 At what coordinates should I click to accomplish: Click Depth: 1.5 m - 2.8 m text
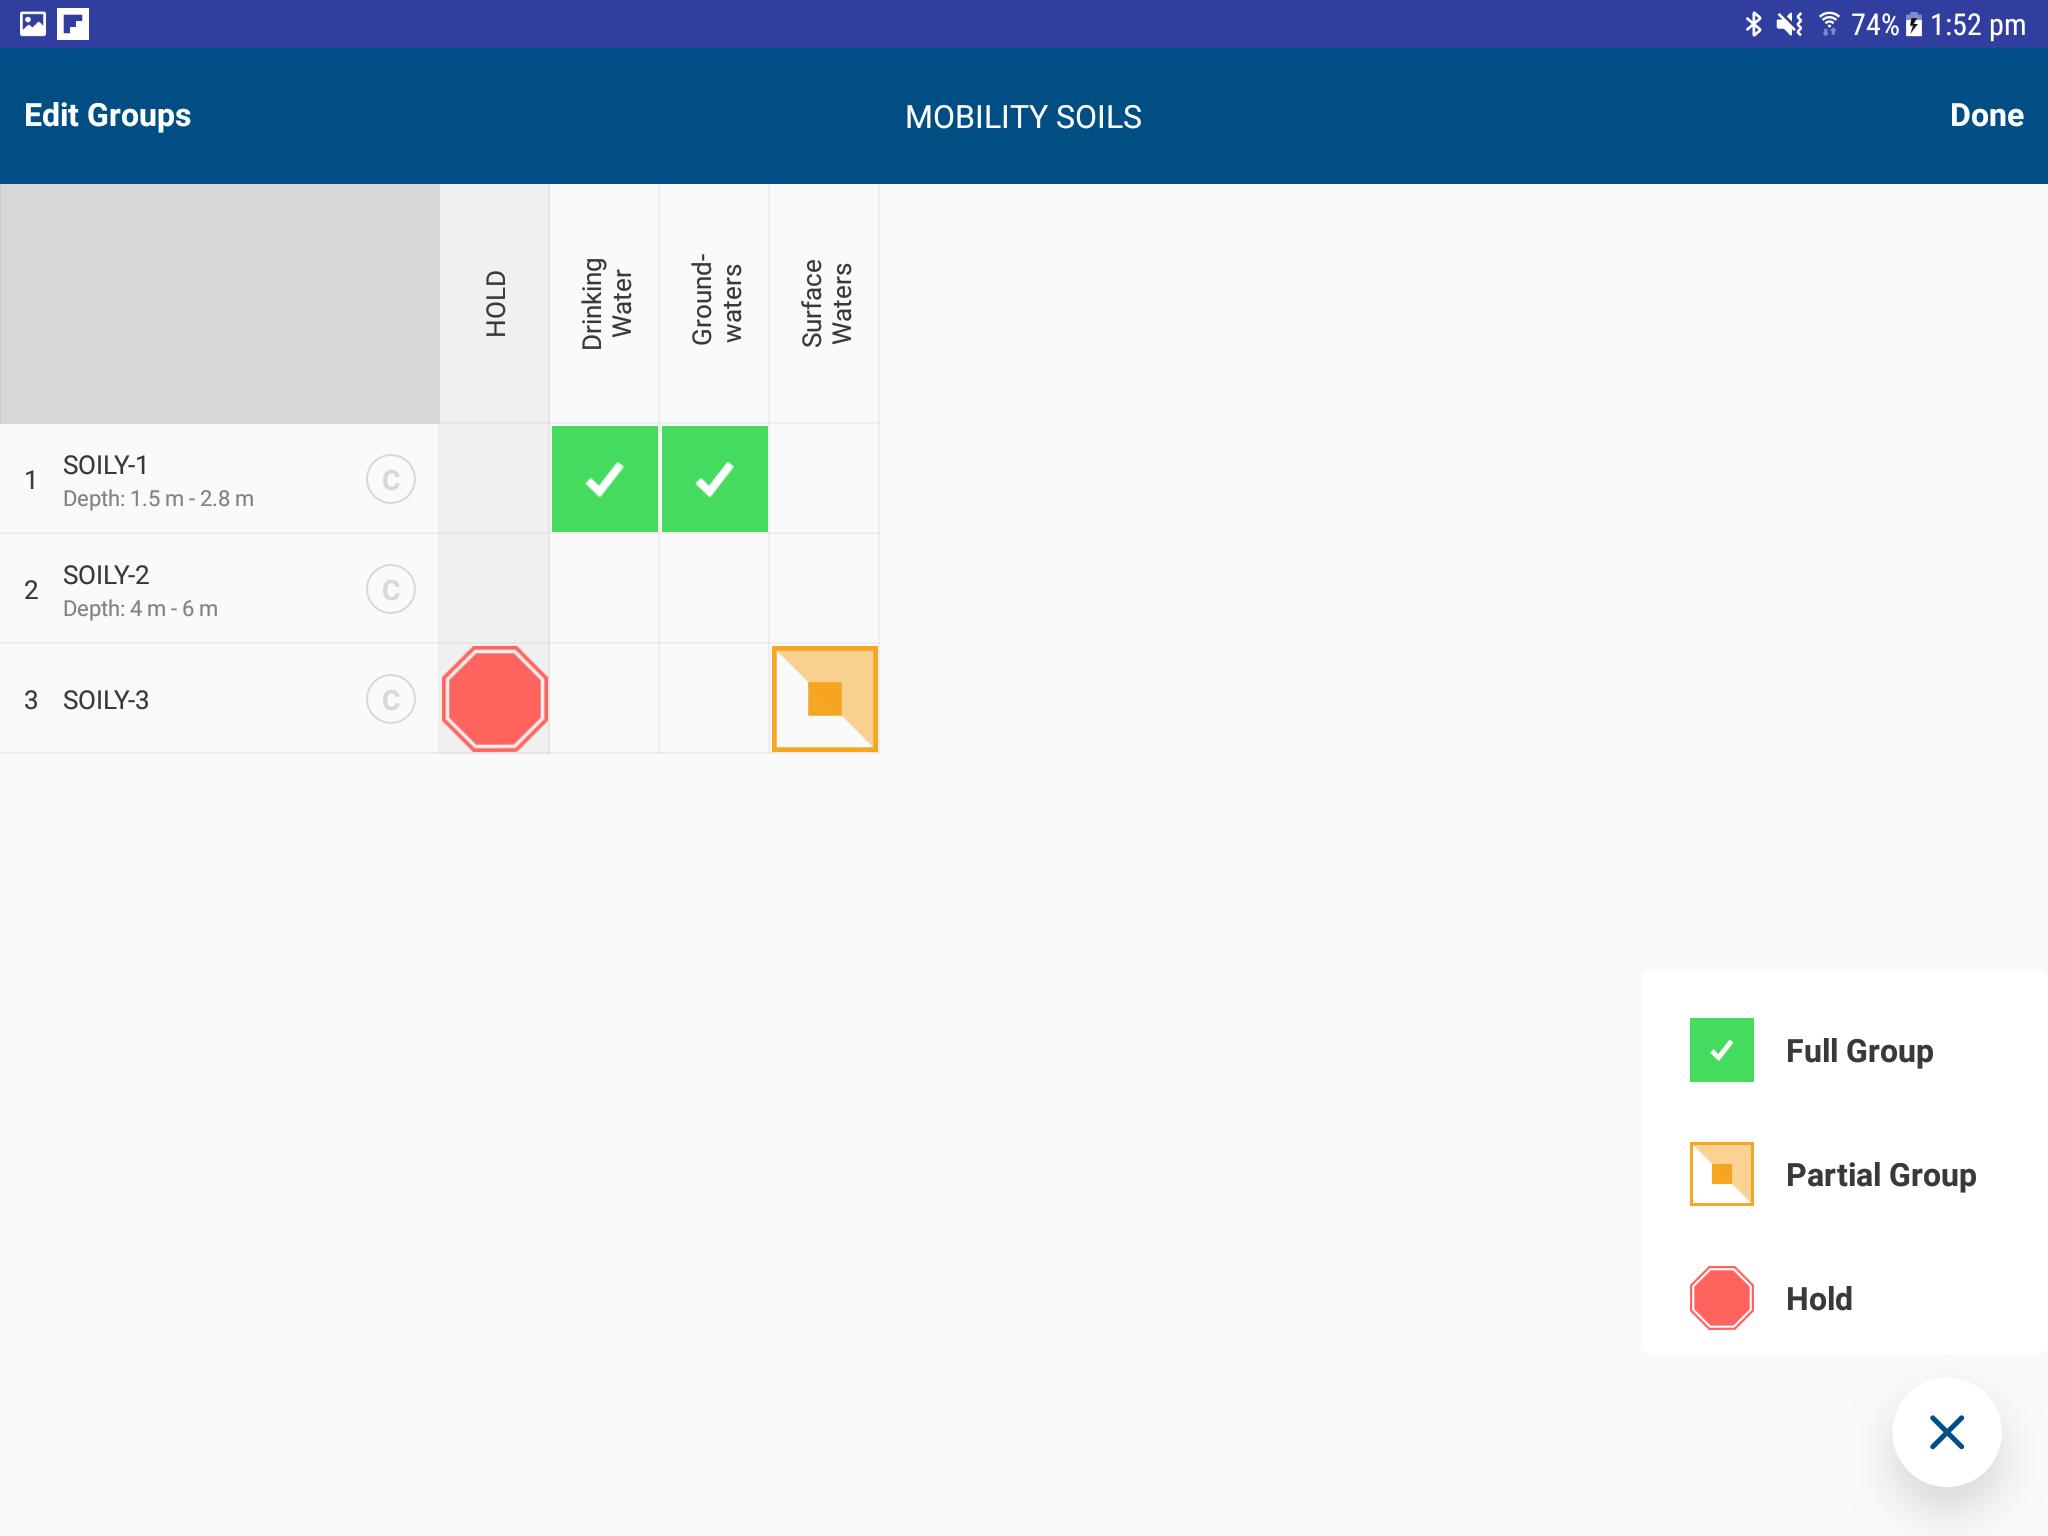click(x=158, y=498)
